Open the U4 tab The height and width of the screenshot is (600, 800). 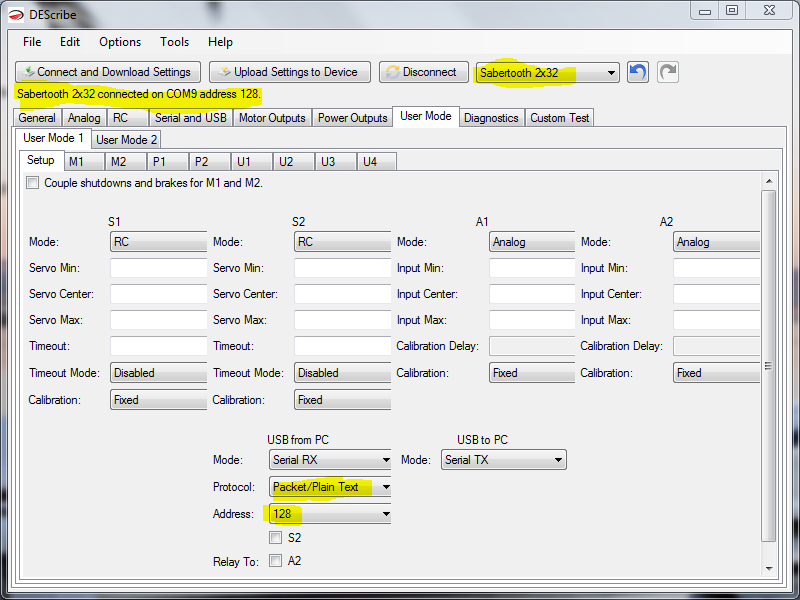pyautogui.click(x=377, y=162)
